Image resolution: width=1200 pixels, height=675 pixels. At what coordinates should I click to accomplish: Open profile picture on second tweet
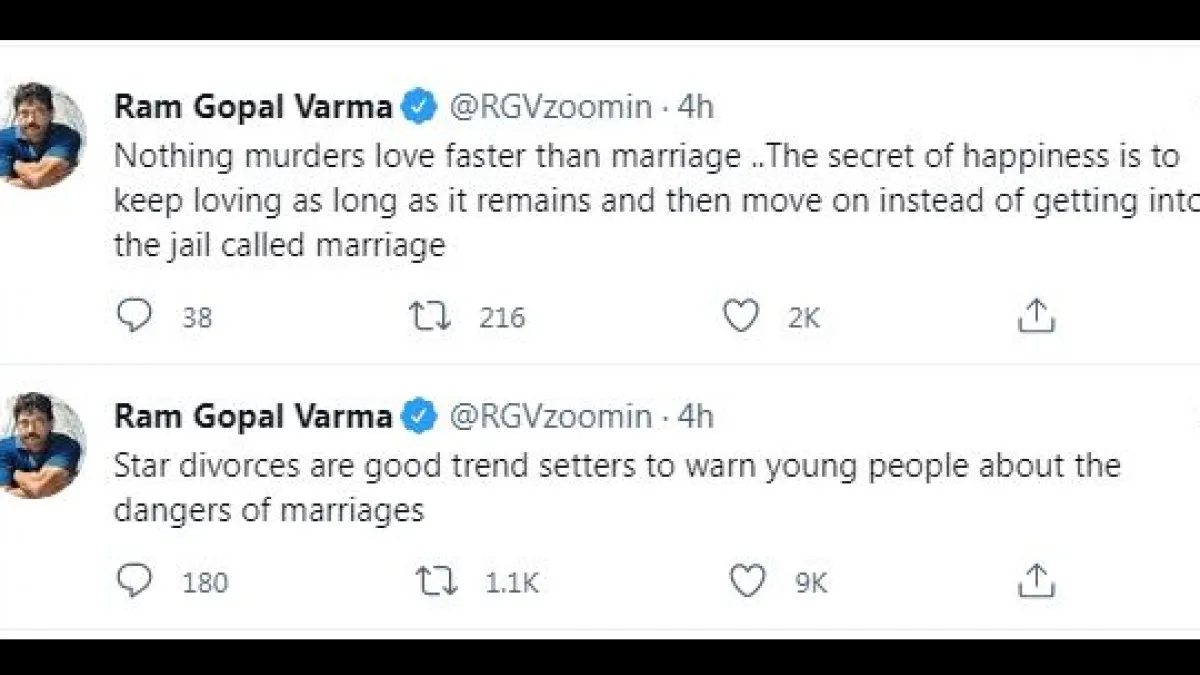coord(41,444)
